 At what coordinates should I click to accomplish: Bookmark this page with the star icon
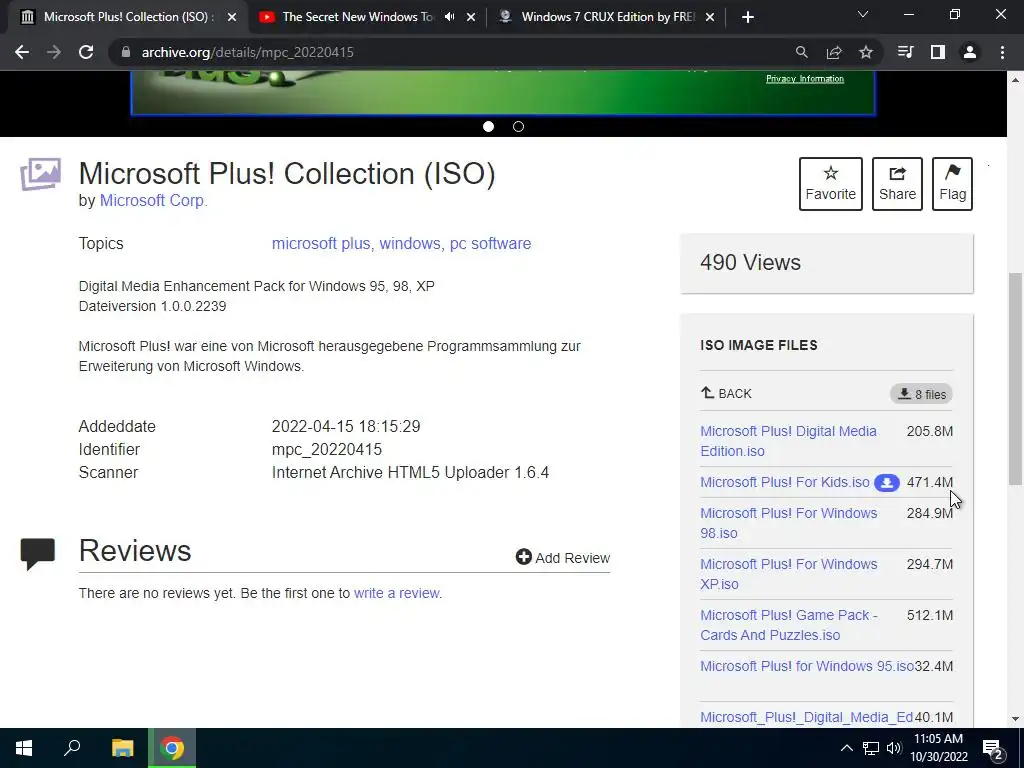(866, 52)
